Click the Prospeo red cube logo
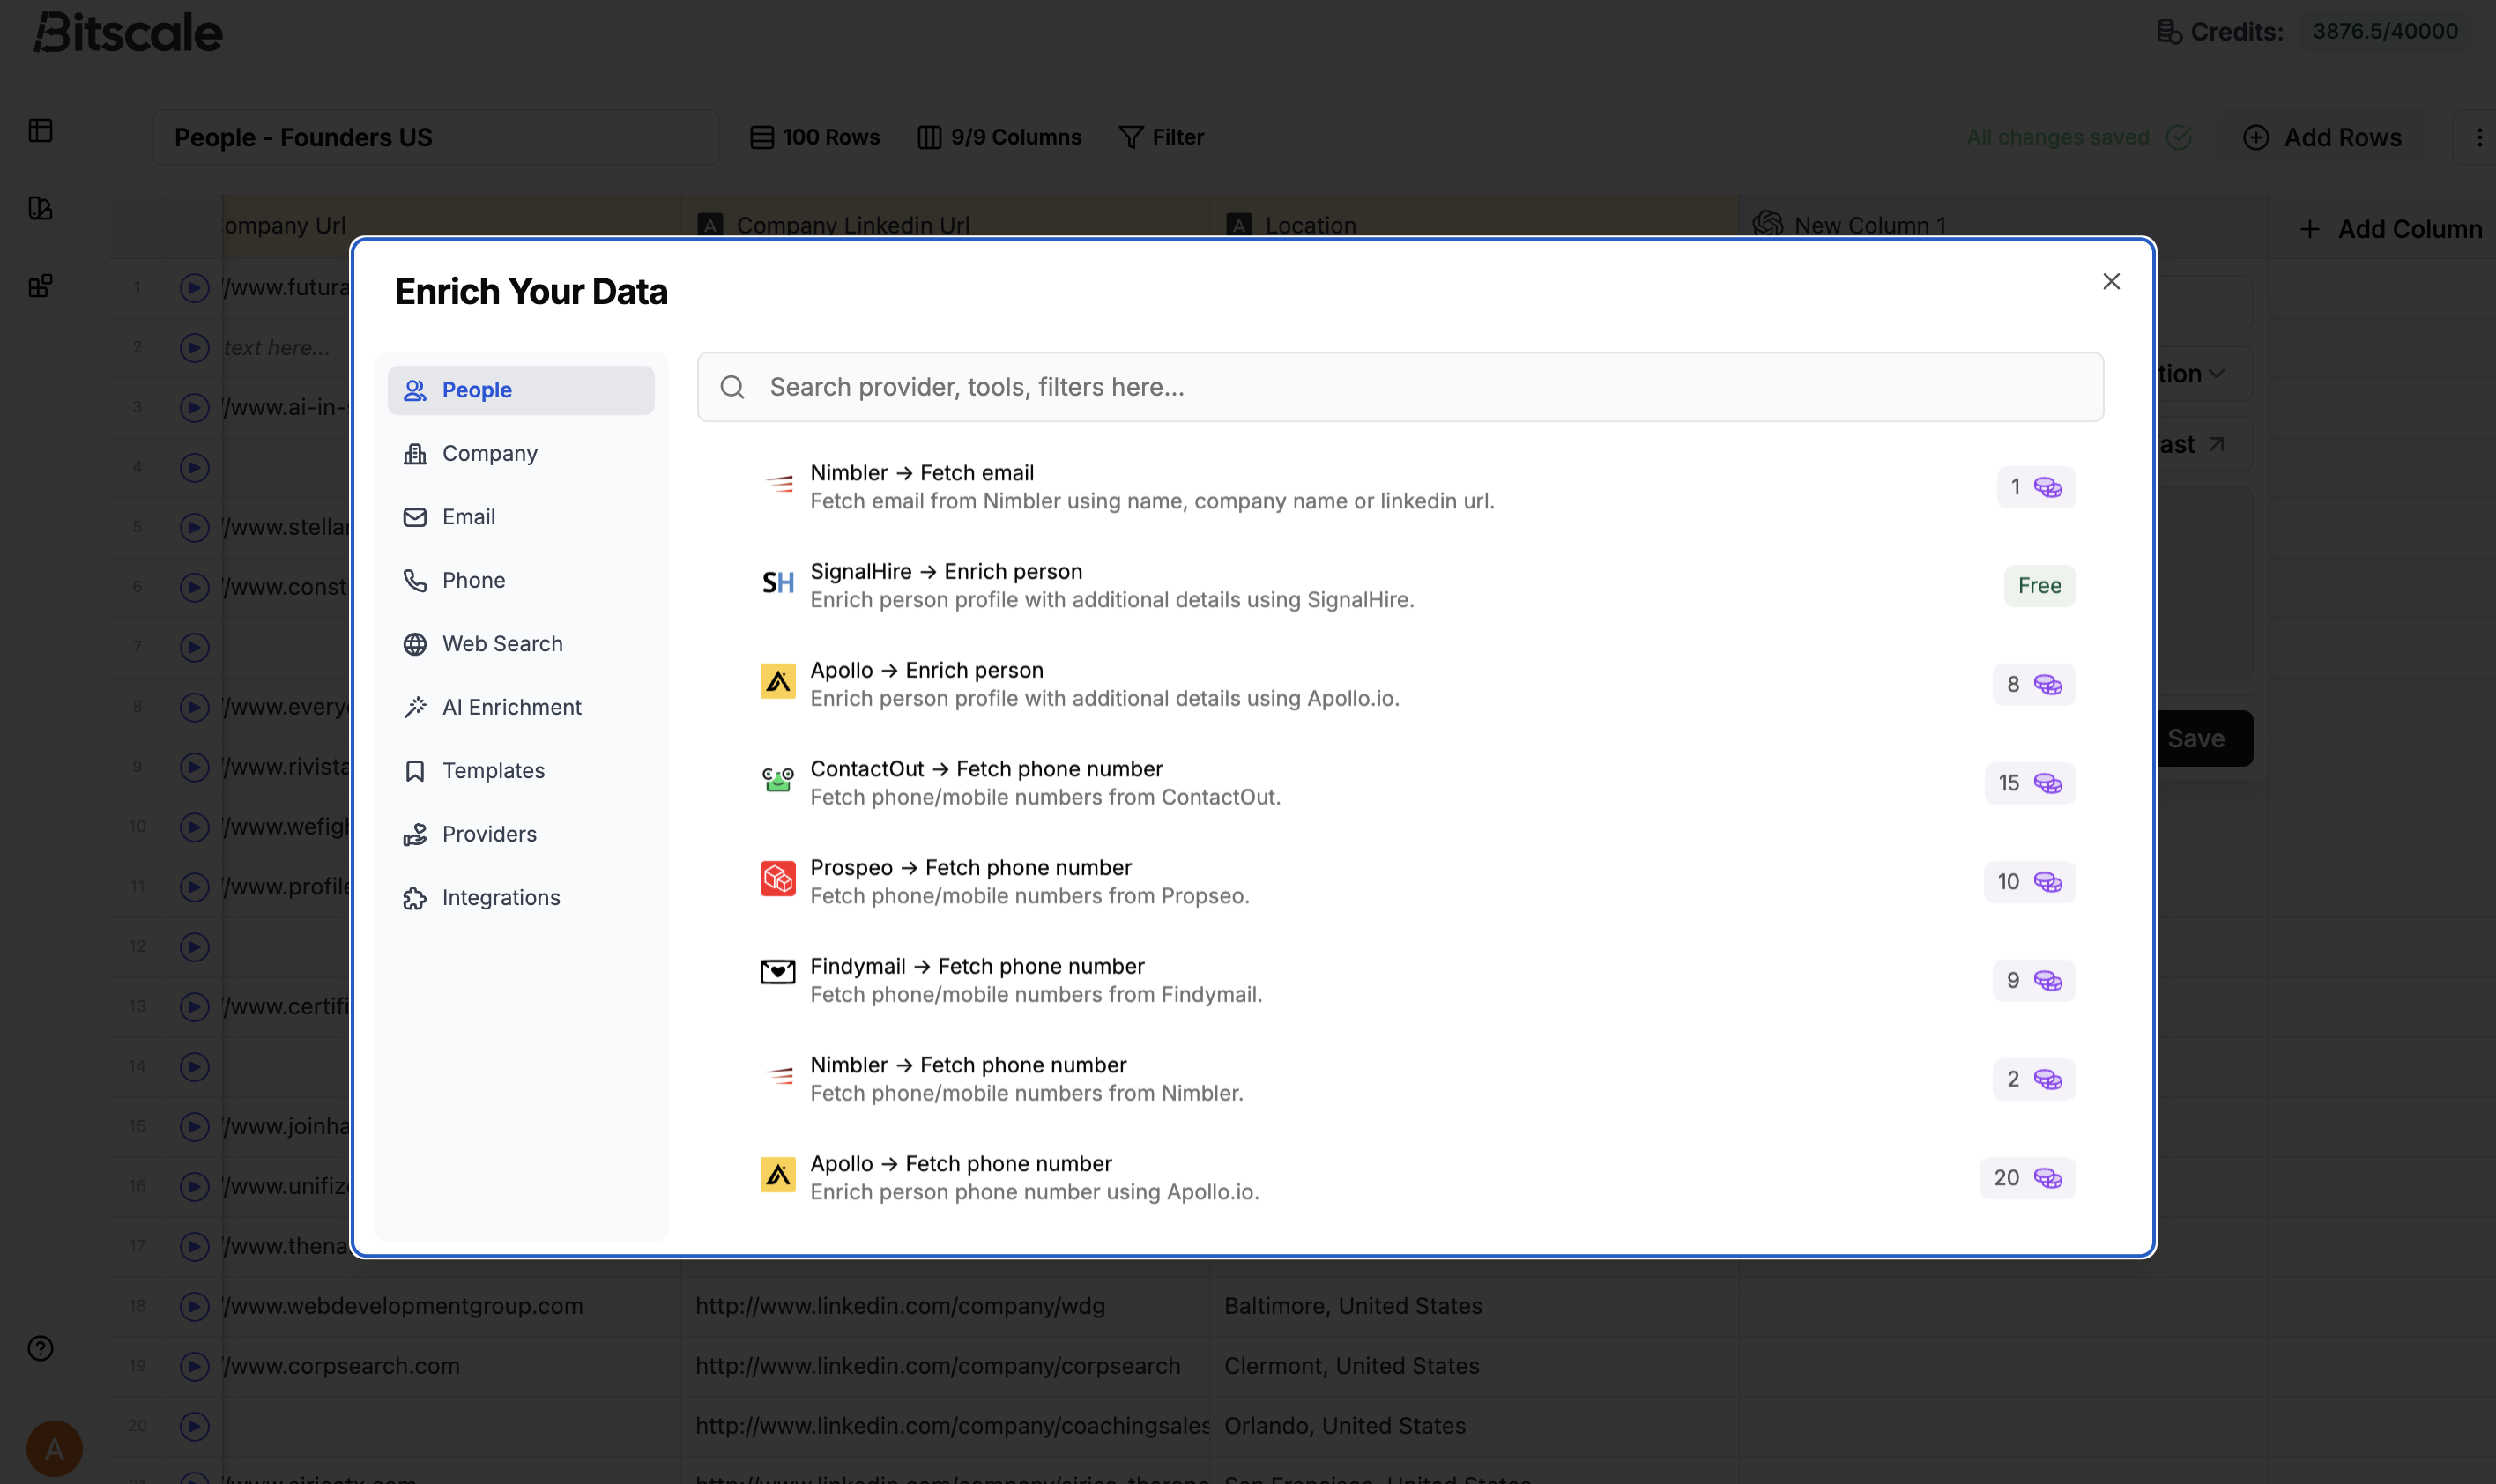Viewport: 2496px width, 1484px height. click(x=778, y=879)
